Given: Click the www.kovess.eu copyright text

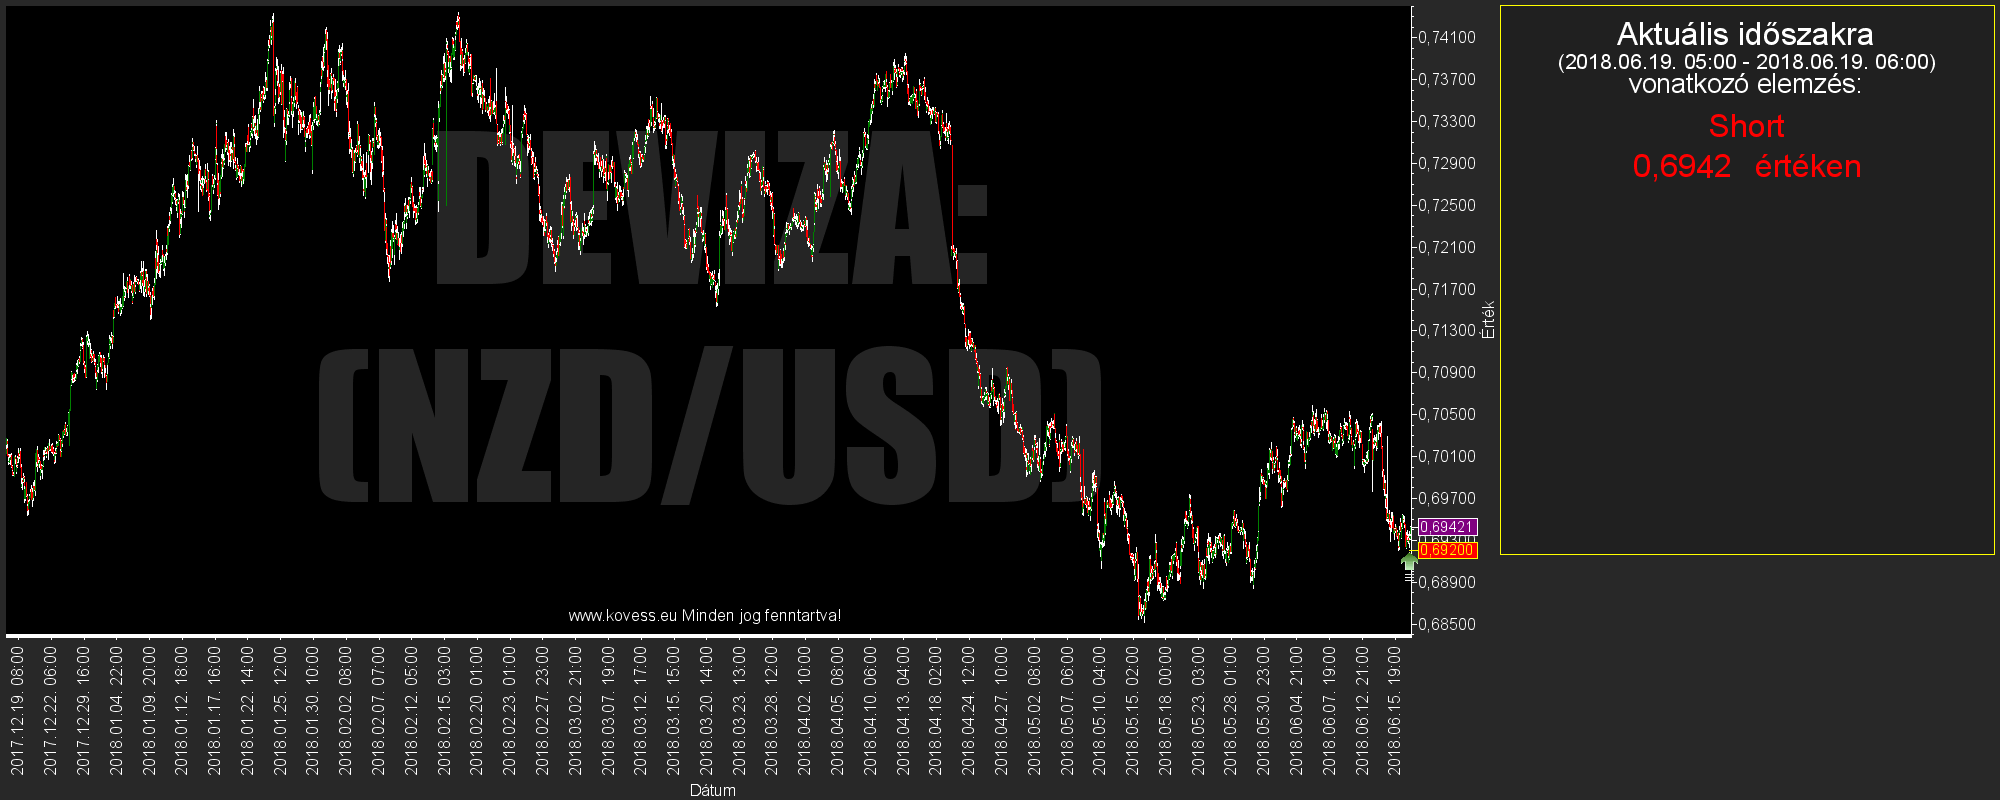Looking at the screenshot, I should pyautogui.click(x=704, y=615).
